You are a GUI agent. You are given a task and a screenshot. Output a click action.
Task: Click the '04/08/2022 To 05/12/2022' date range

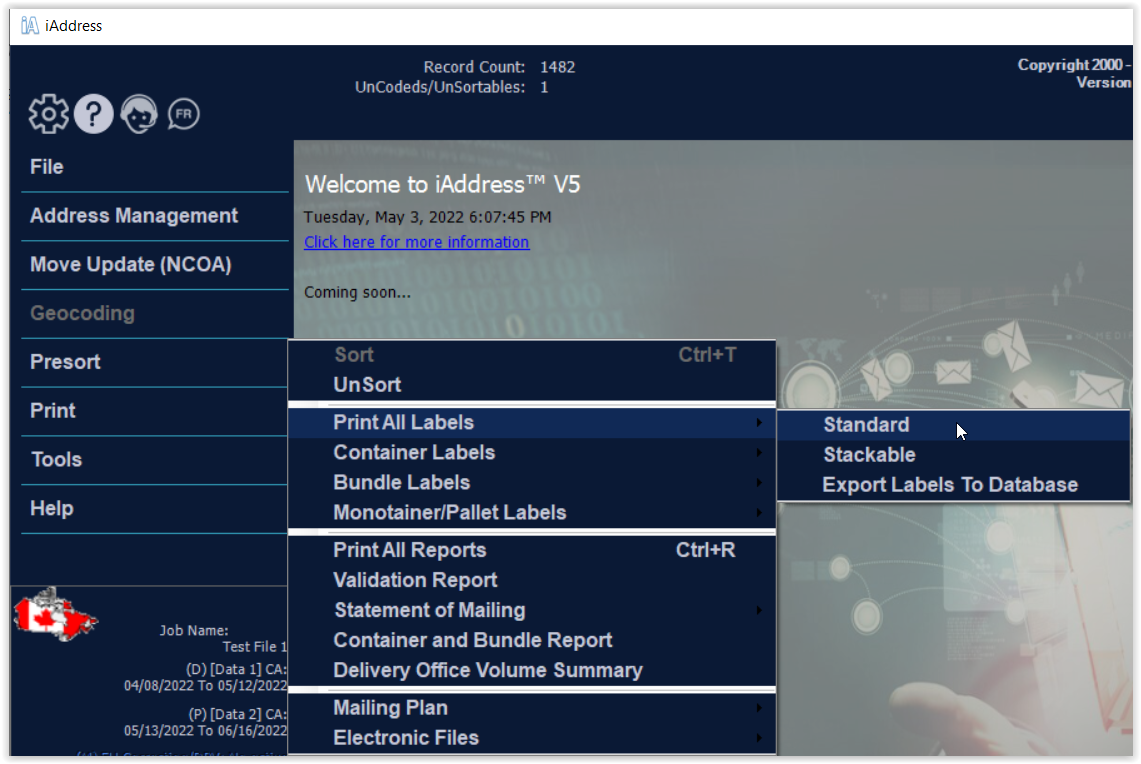point(205,685)
